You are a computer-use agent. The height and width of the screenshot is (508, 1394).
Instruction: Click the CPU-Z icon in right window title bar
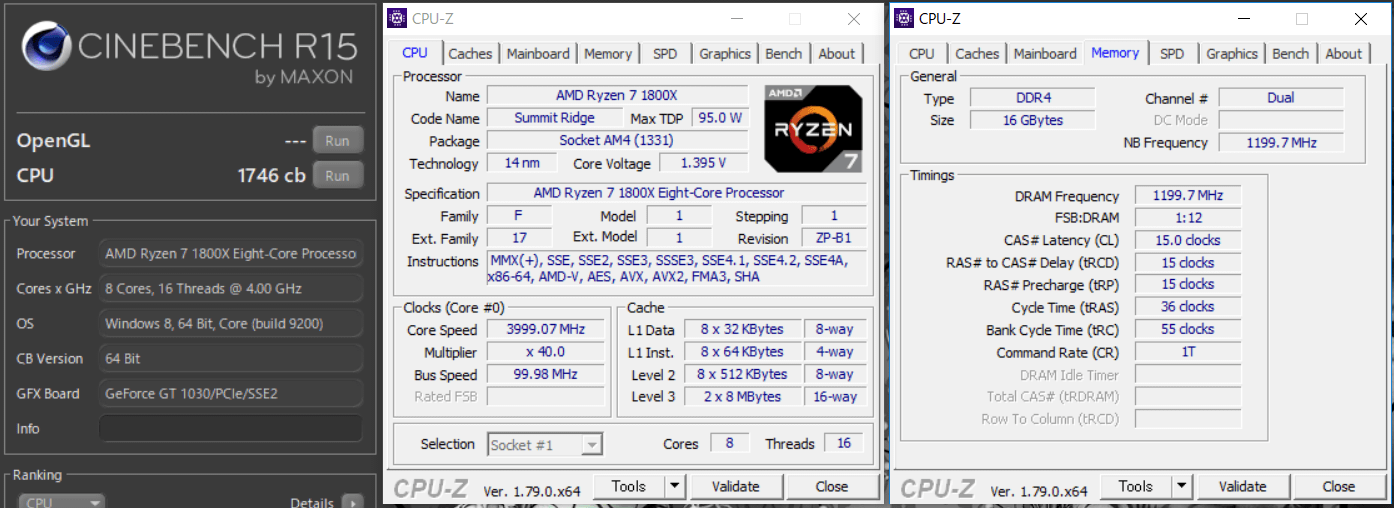(x=904, y=18)
